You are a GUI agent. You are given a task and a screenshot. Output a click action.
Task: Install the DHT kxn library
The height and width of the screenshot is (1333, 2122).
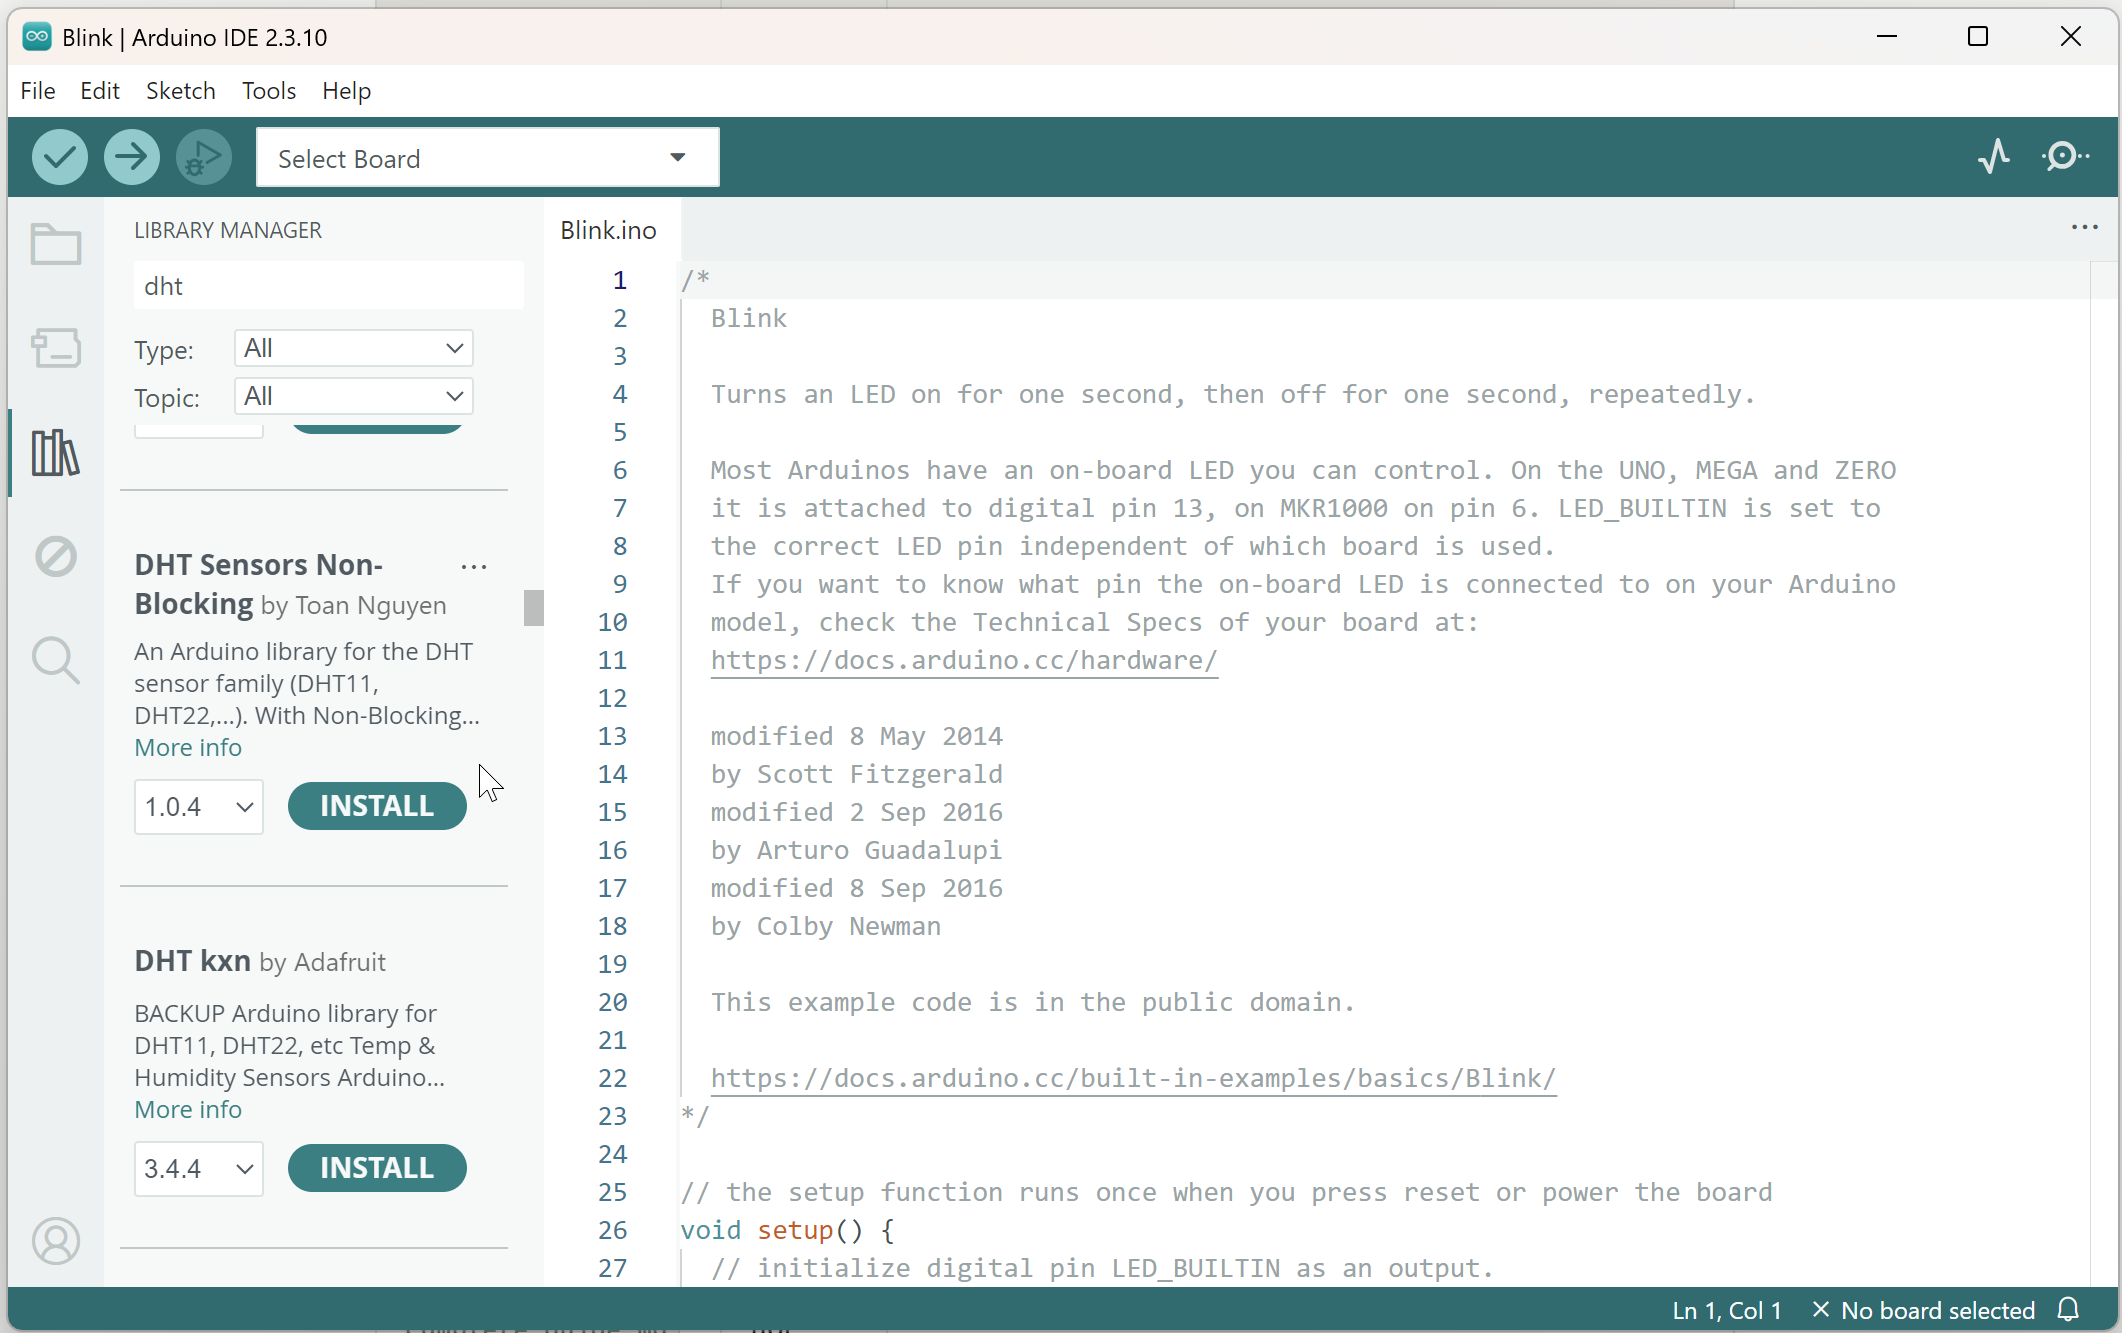377,1168
